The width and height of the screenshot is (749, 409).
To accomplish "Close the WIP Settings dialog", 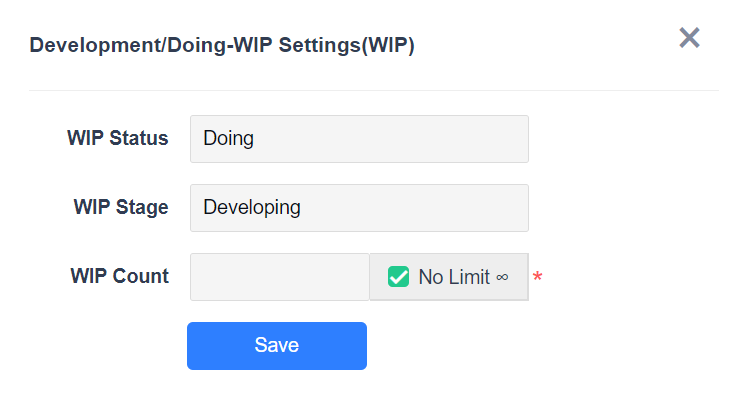I will tap(689, 38).
